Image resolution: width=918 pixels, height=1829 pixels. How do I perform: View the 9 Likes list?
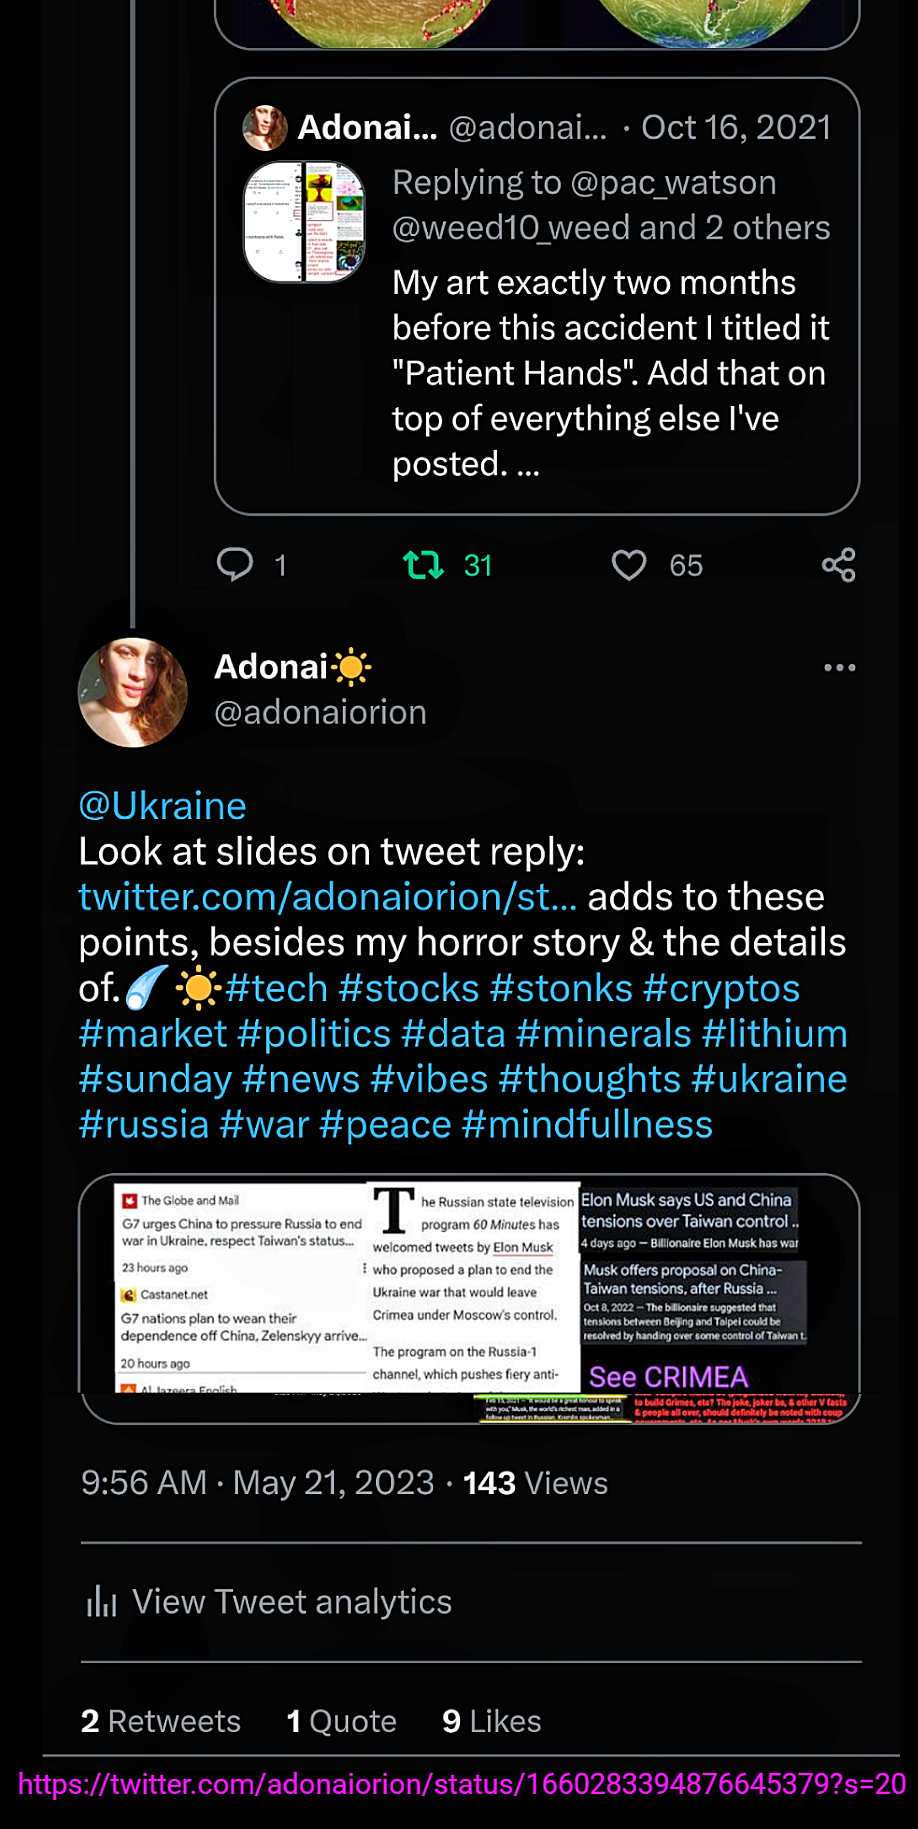tap(492, 1721)
